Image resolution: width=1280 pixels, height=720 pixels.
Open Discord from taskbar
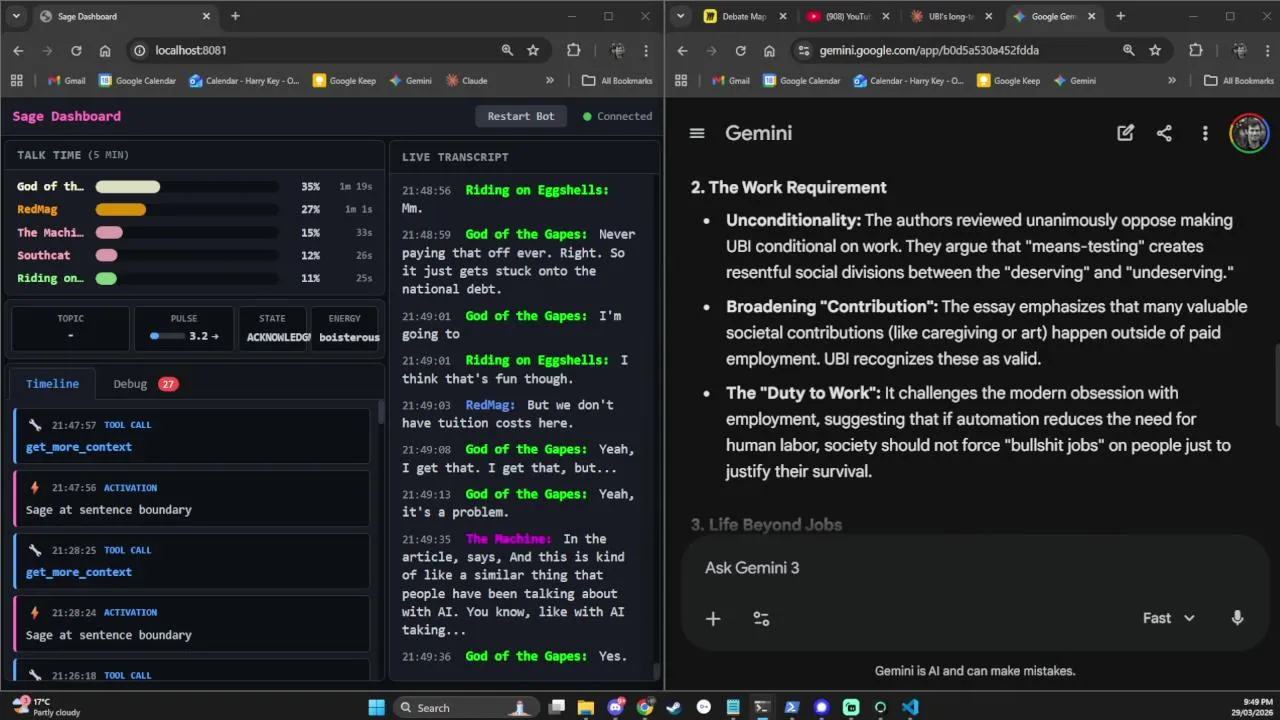point(615,707)
